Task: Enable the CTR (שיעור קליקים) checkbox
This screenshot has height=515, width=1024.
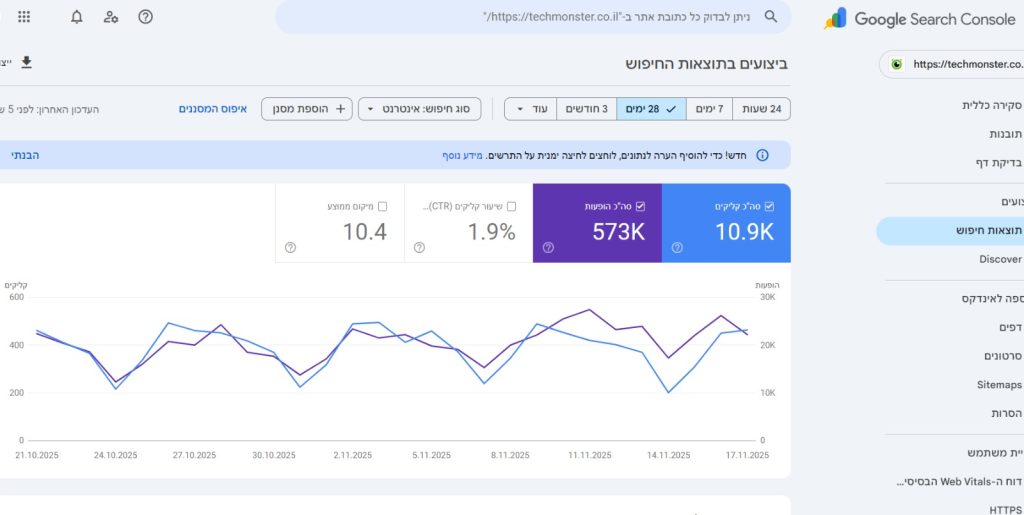Action: (512, 206)
